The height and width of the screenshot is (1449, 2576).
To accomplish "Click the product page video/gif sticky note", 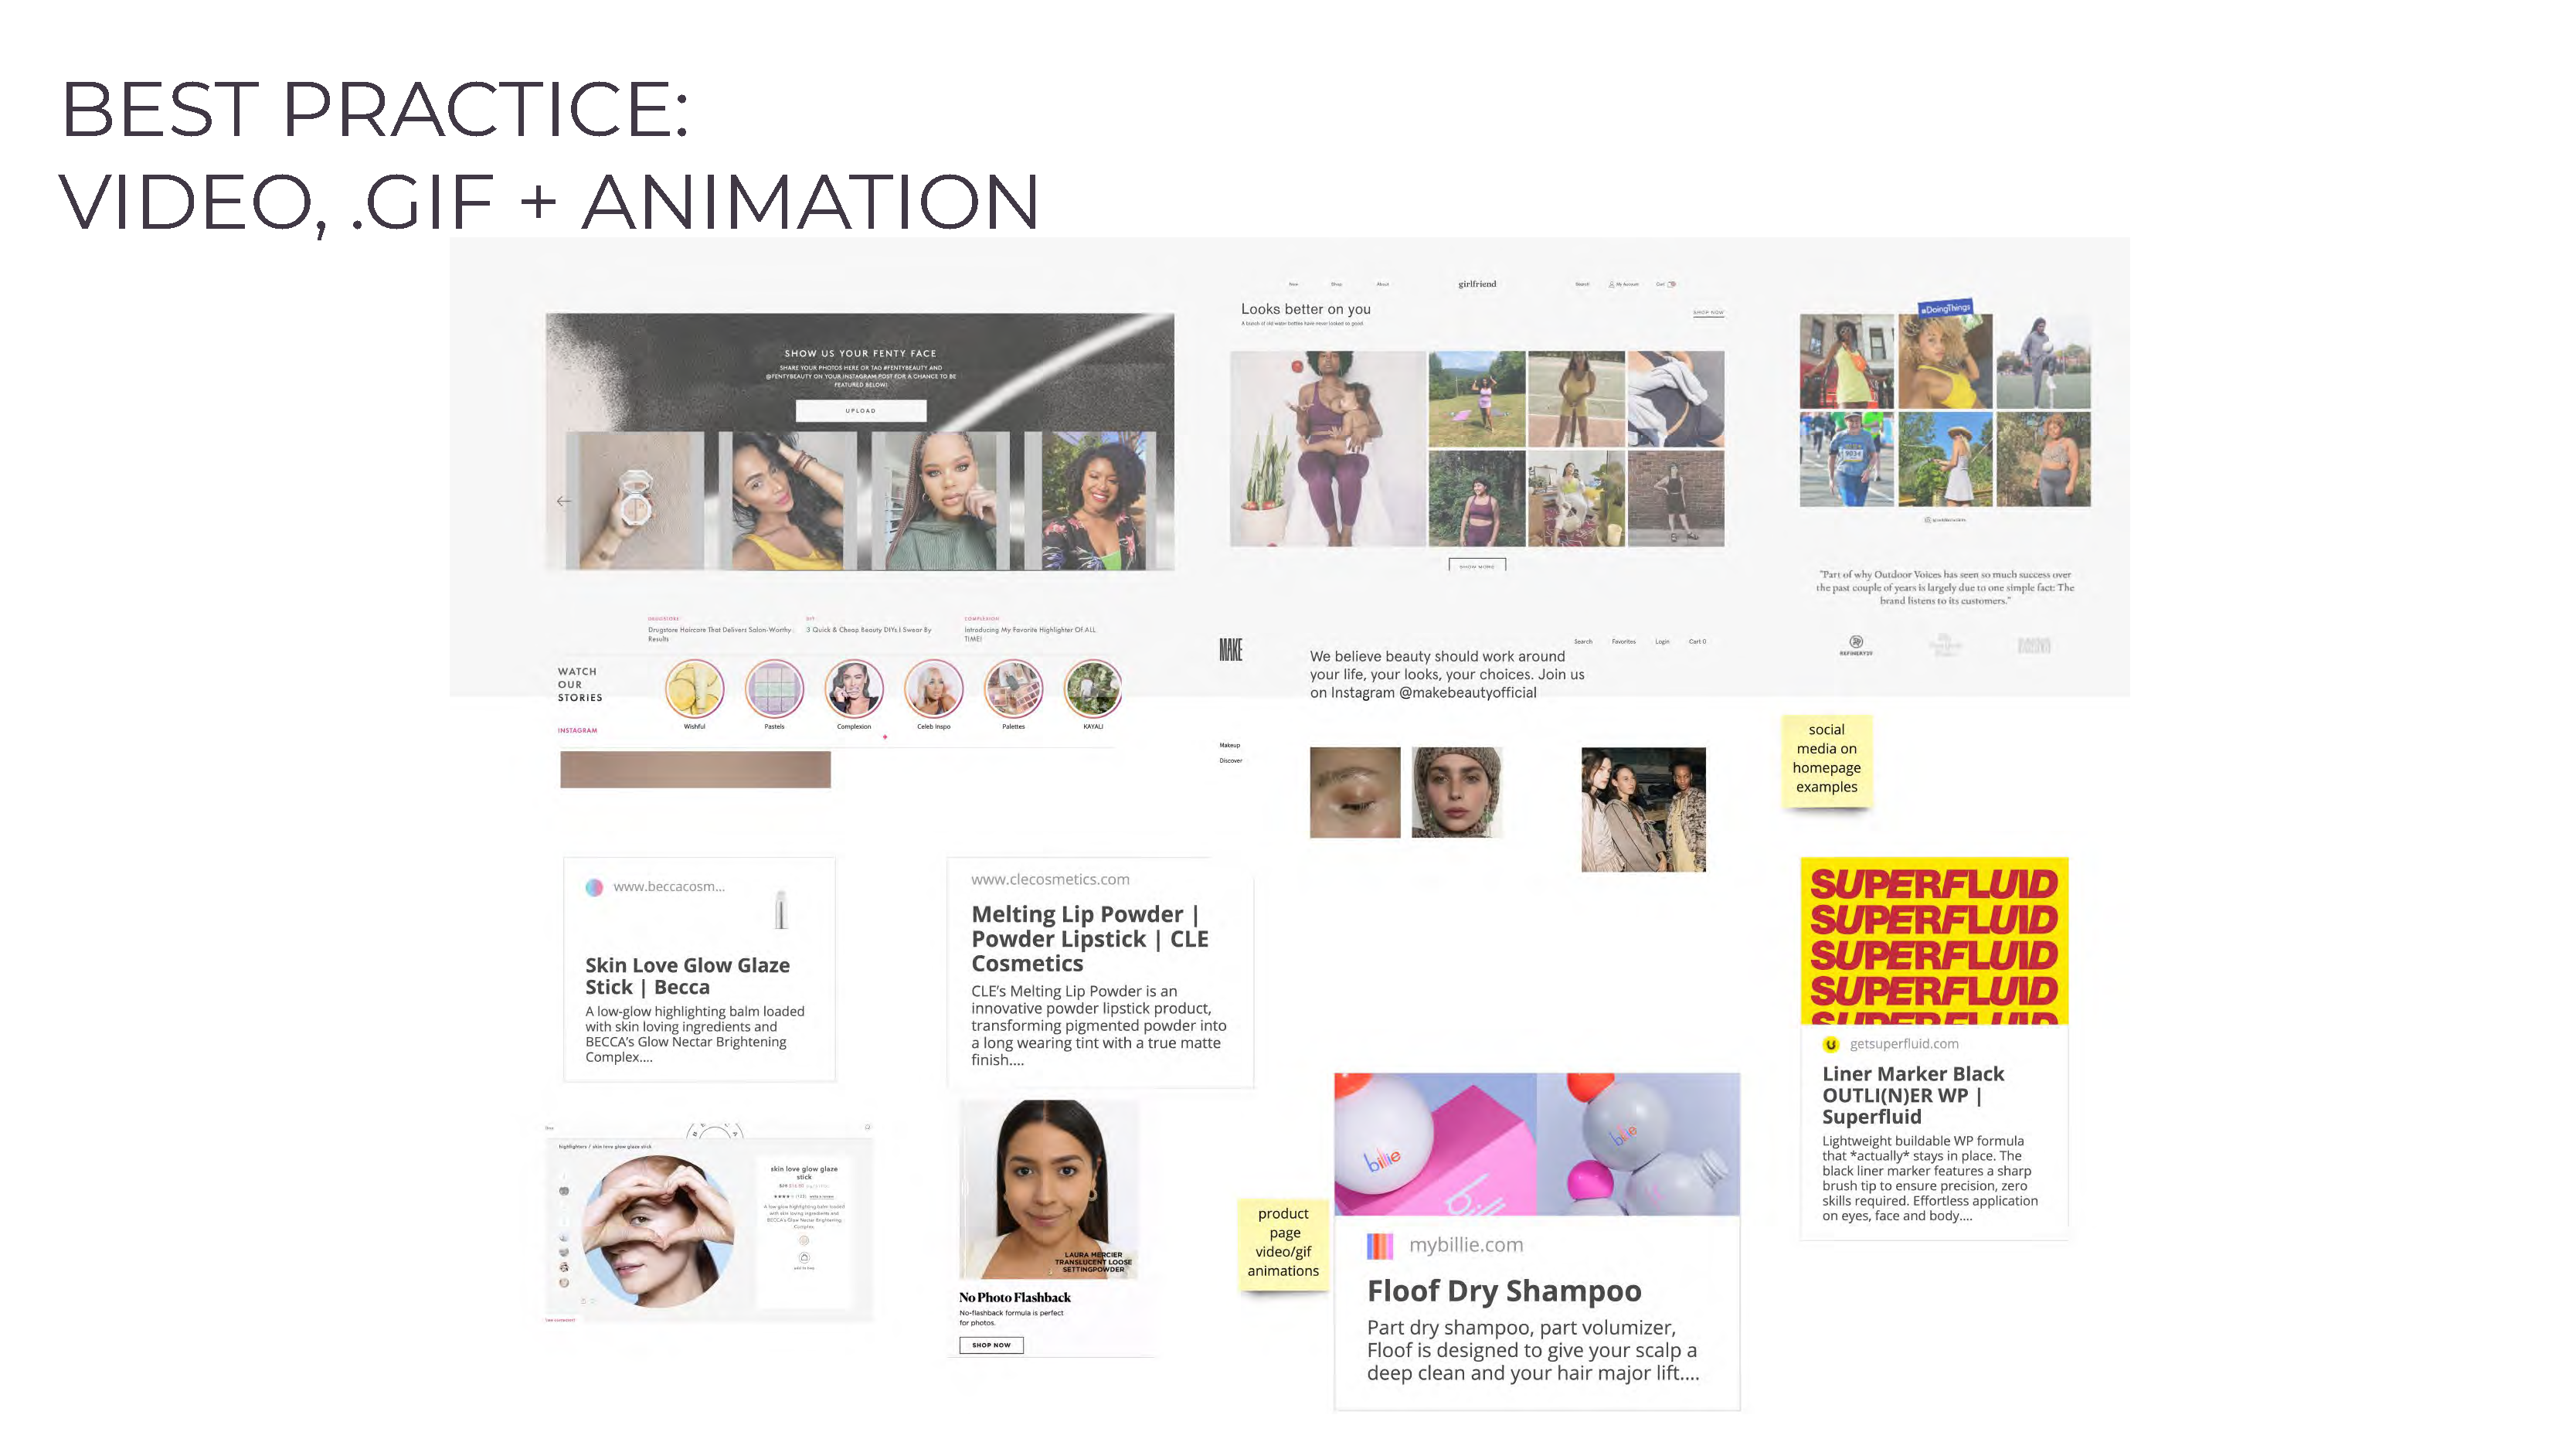I will (1283, 1241).
